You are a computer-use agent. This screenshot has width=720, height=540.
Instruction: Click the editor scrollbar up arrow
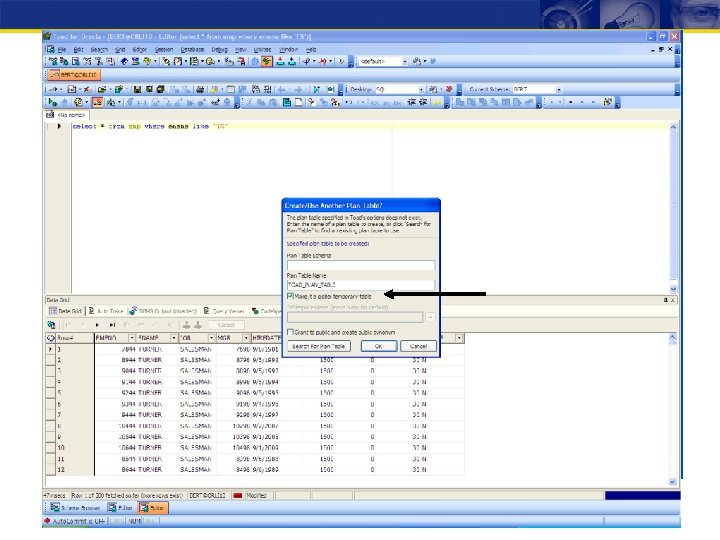[673, 127]
